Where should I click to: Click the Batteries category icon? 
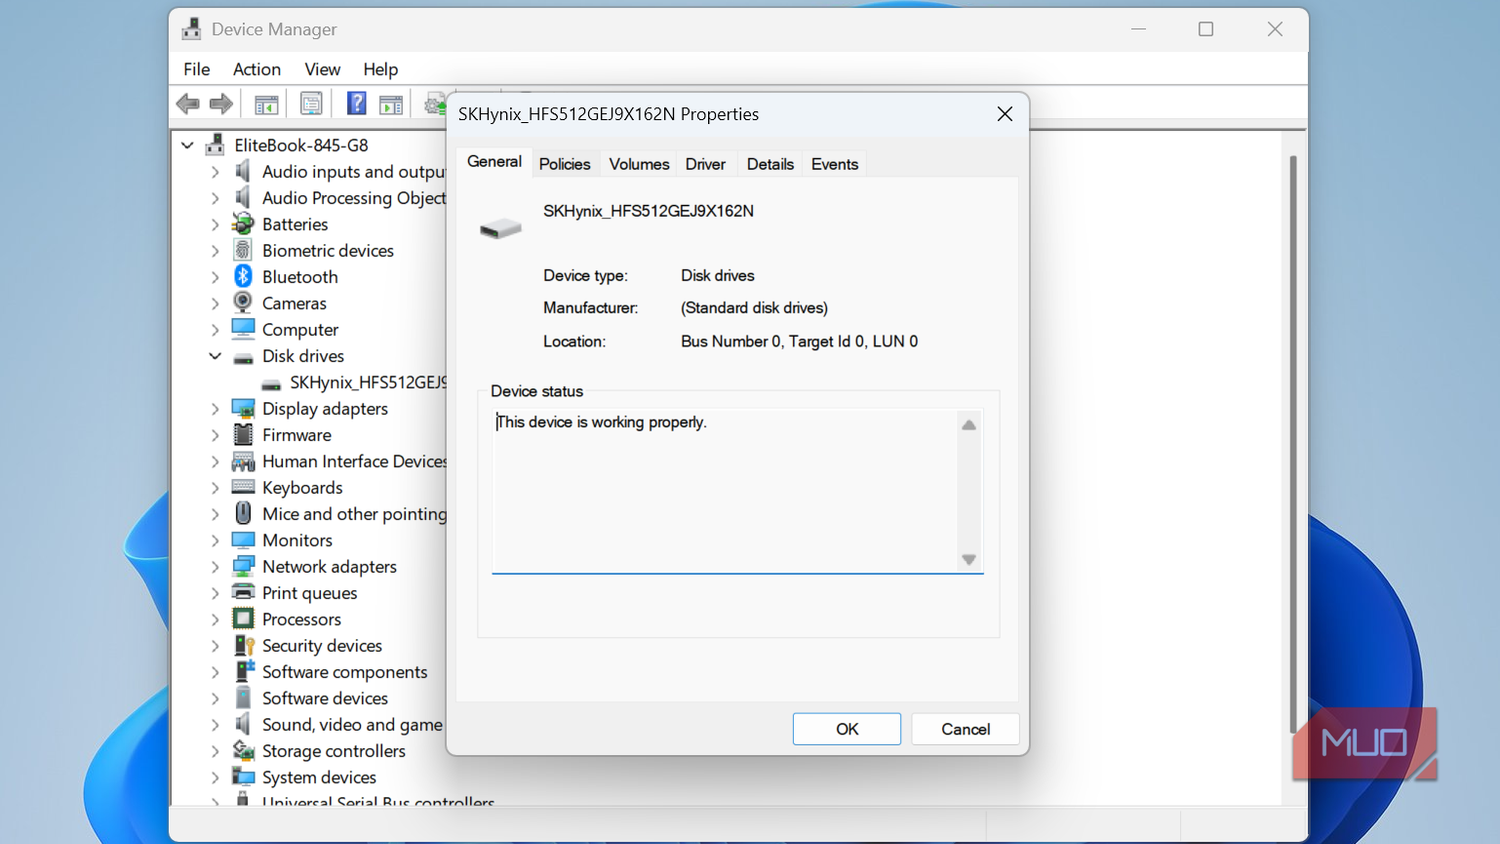[x=243, y=224]
